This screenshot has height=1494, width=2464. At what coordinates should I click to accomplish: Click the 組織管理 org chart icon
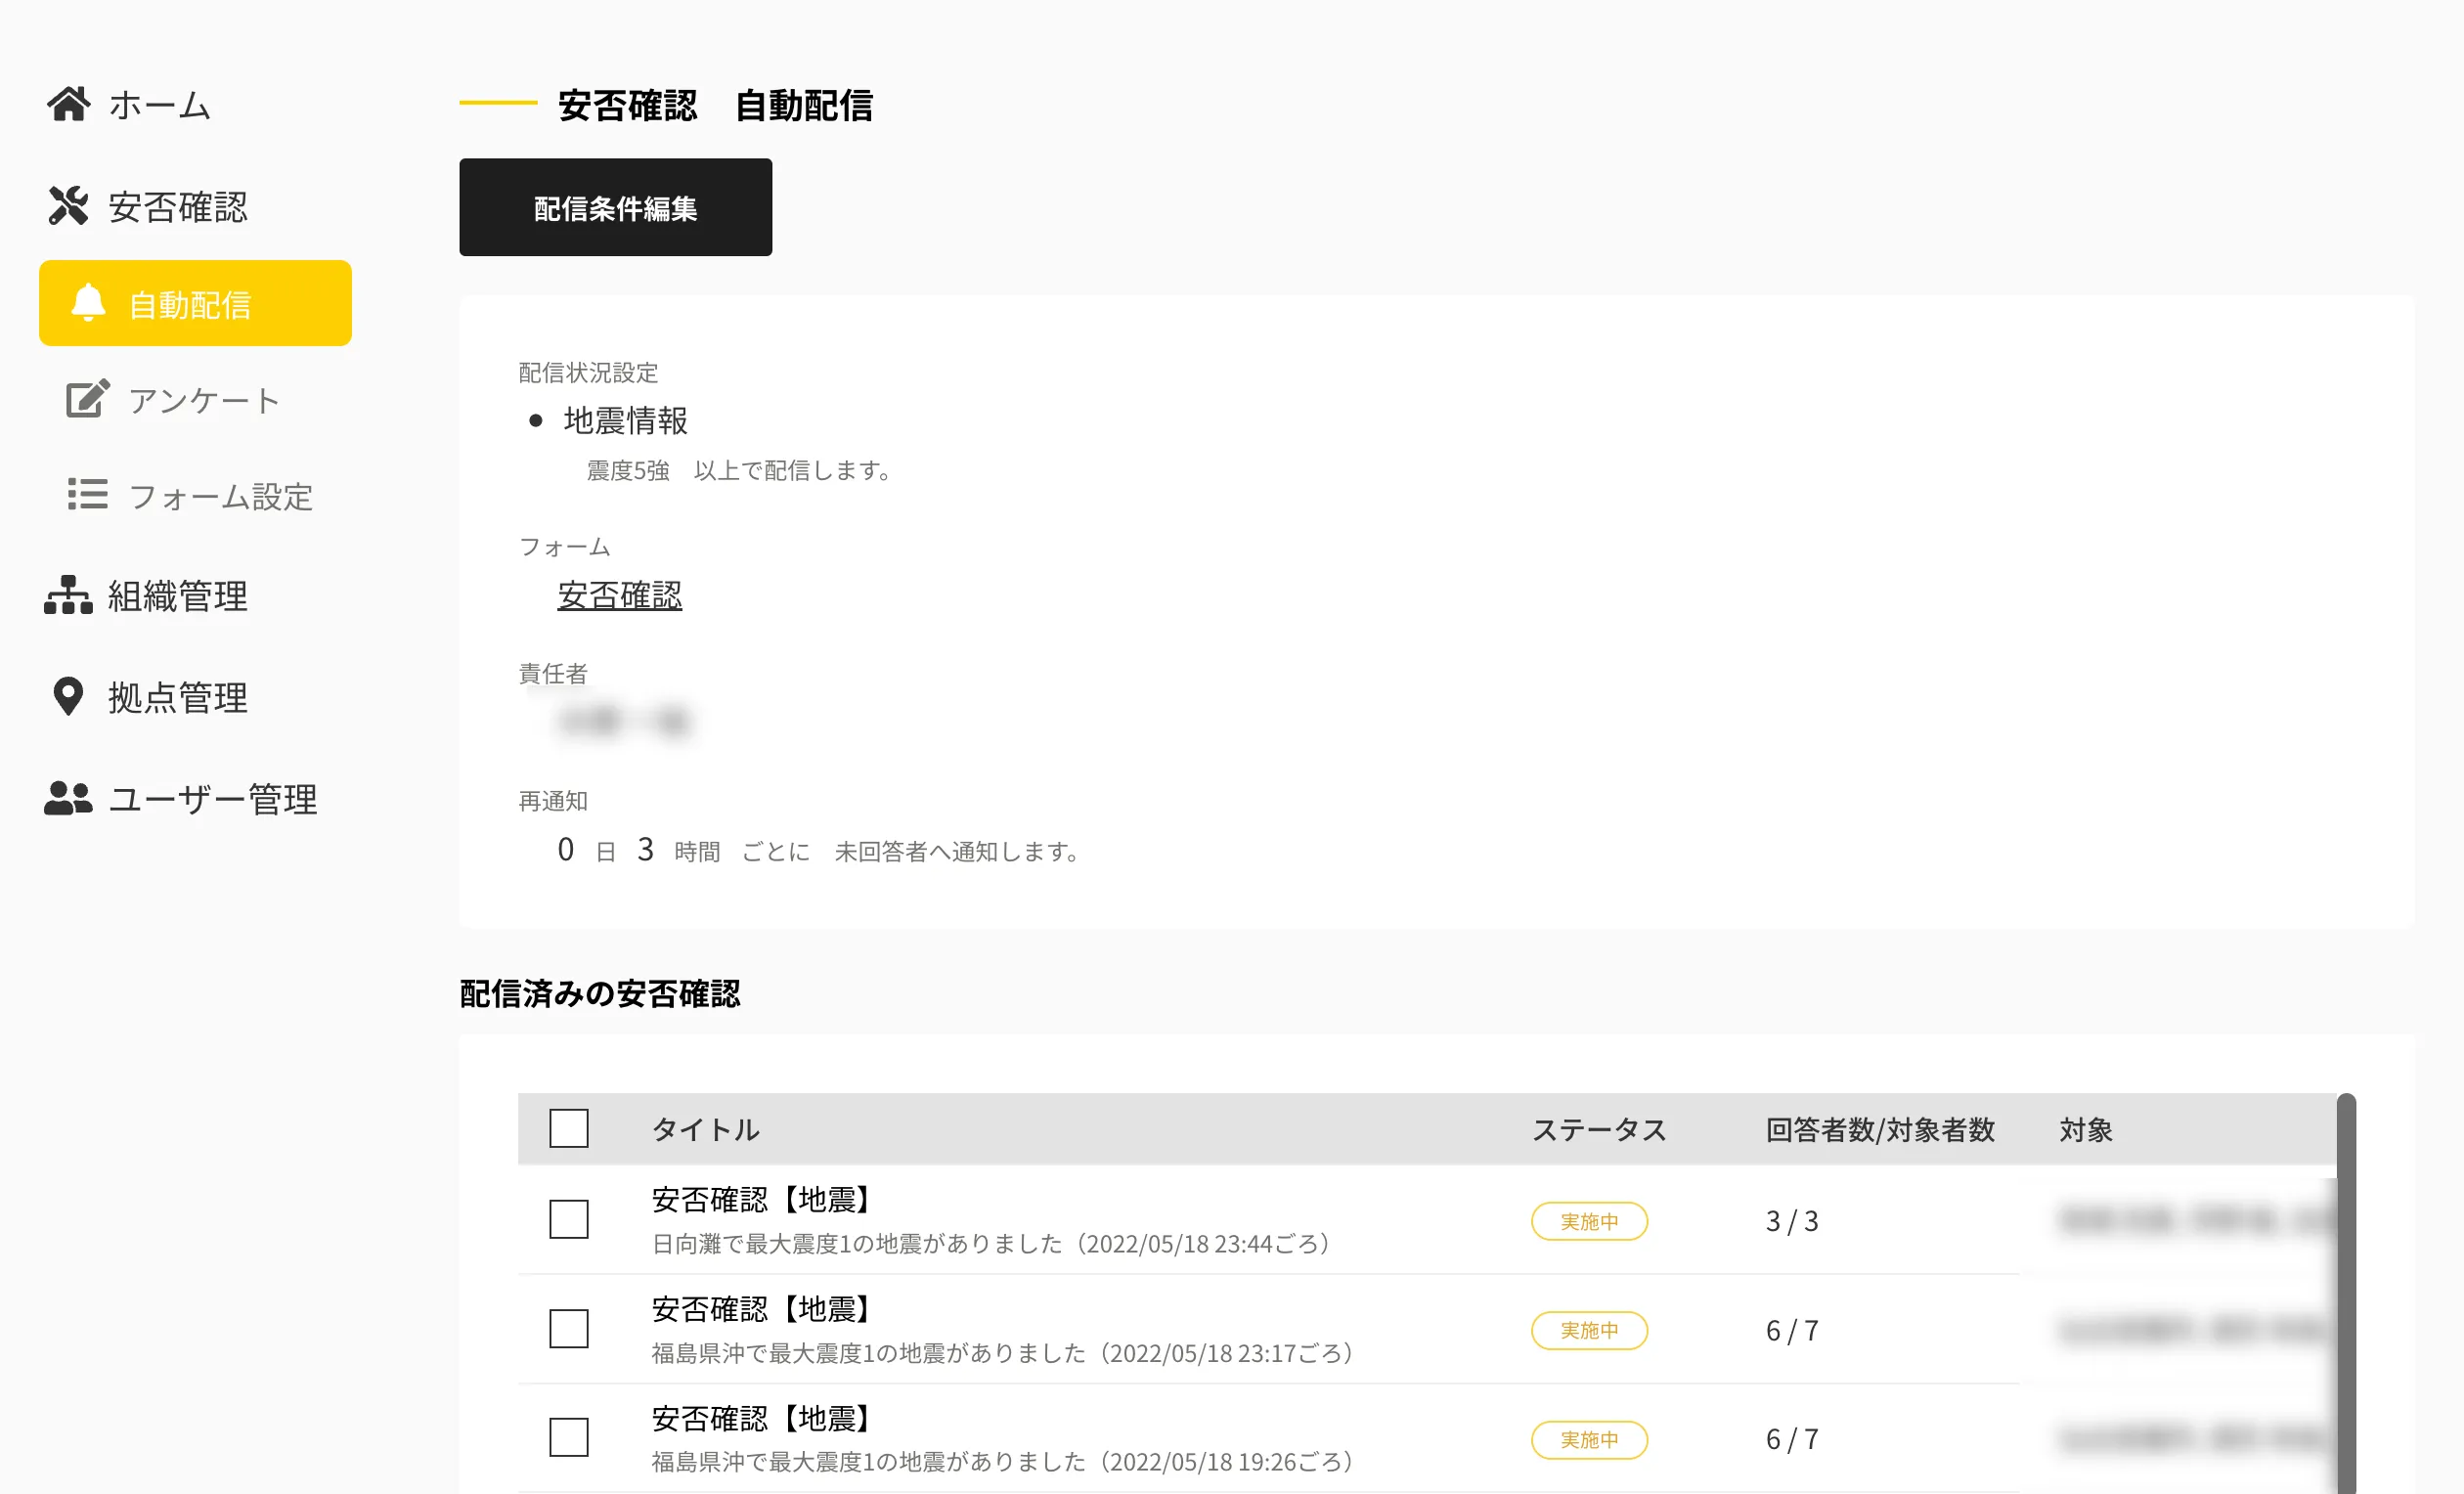coord(68,595)
